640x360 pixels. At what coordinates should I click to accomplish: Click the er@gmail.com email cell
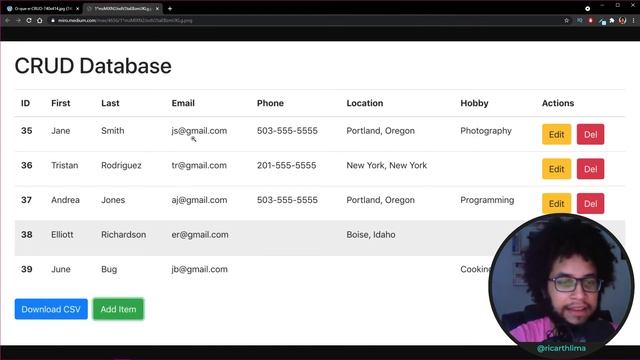point(200,235)
